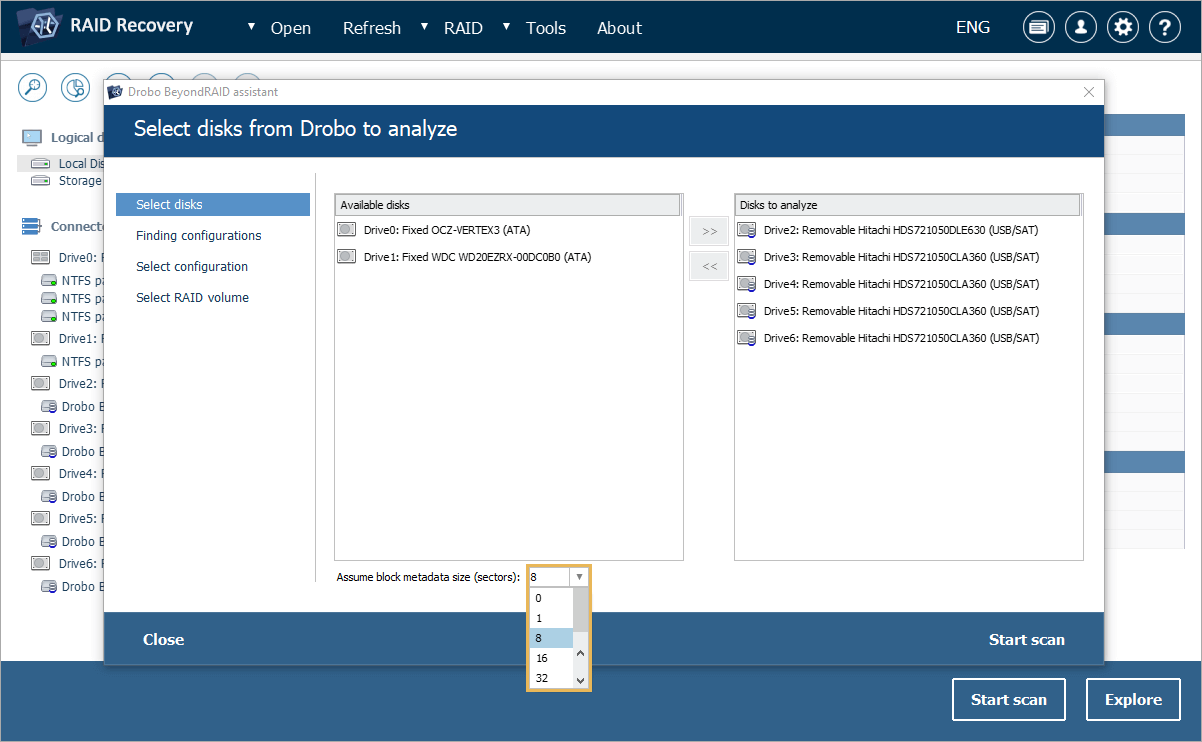Open the About menu item

[x=619, y=28]
